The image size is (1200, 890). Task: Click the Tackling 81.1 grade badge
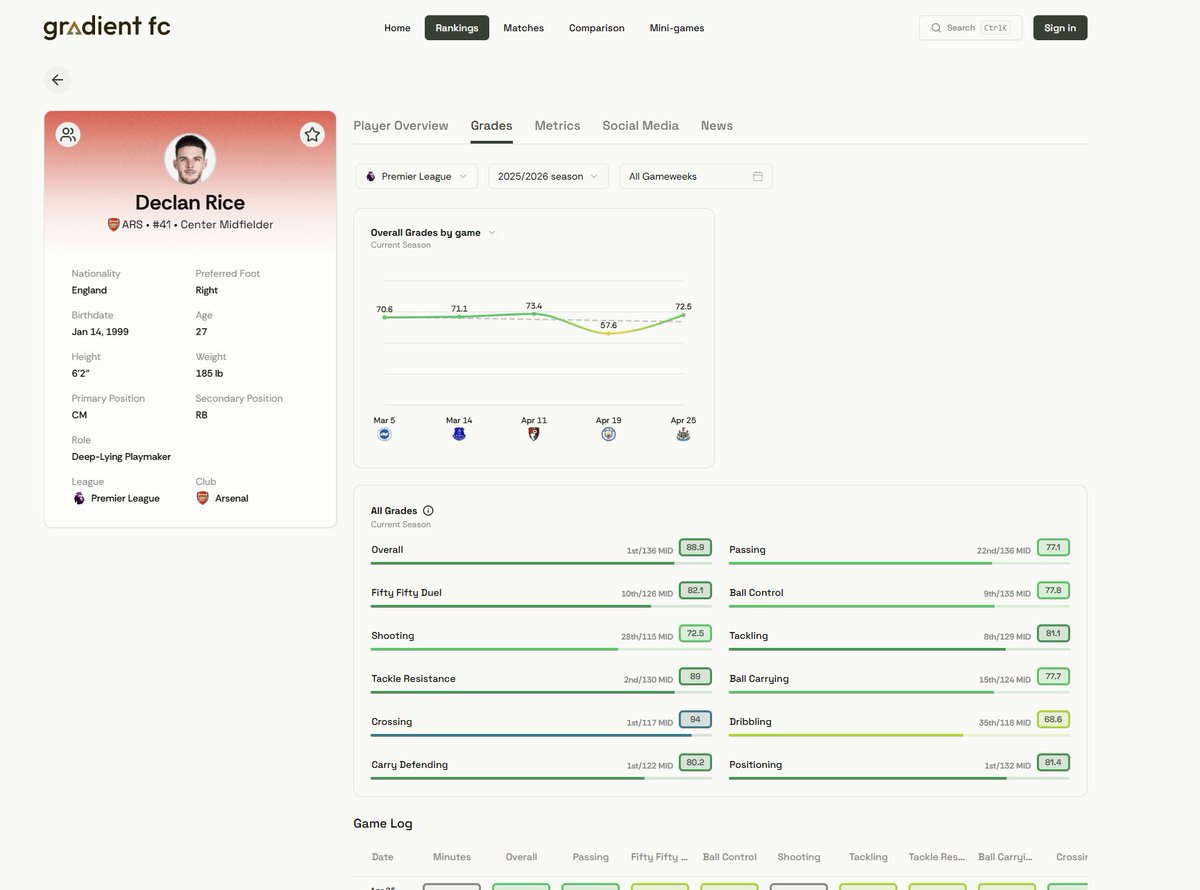1053,633
